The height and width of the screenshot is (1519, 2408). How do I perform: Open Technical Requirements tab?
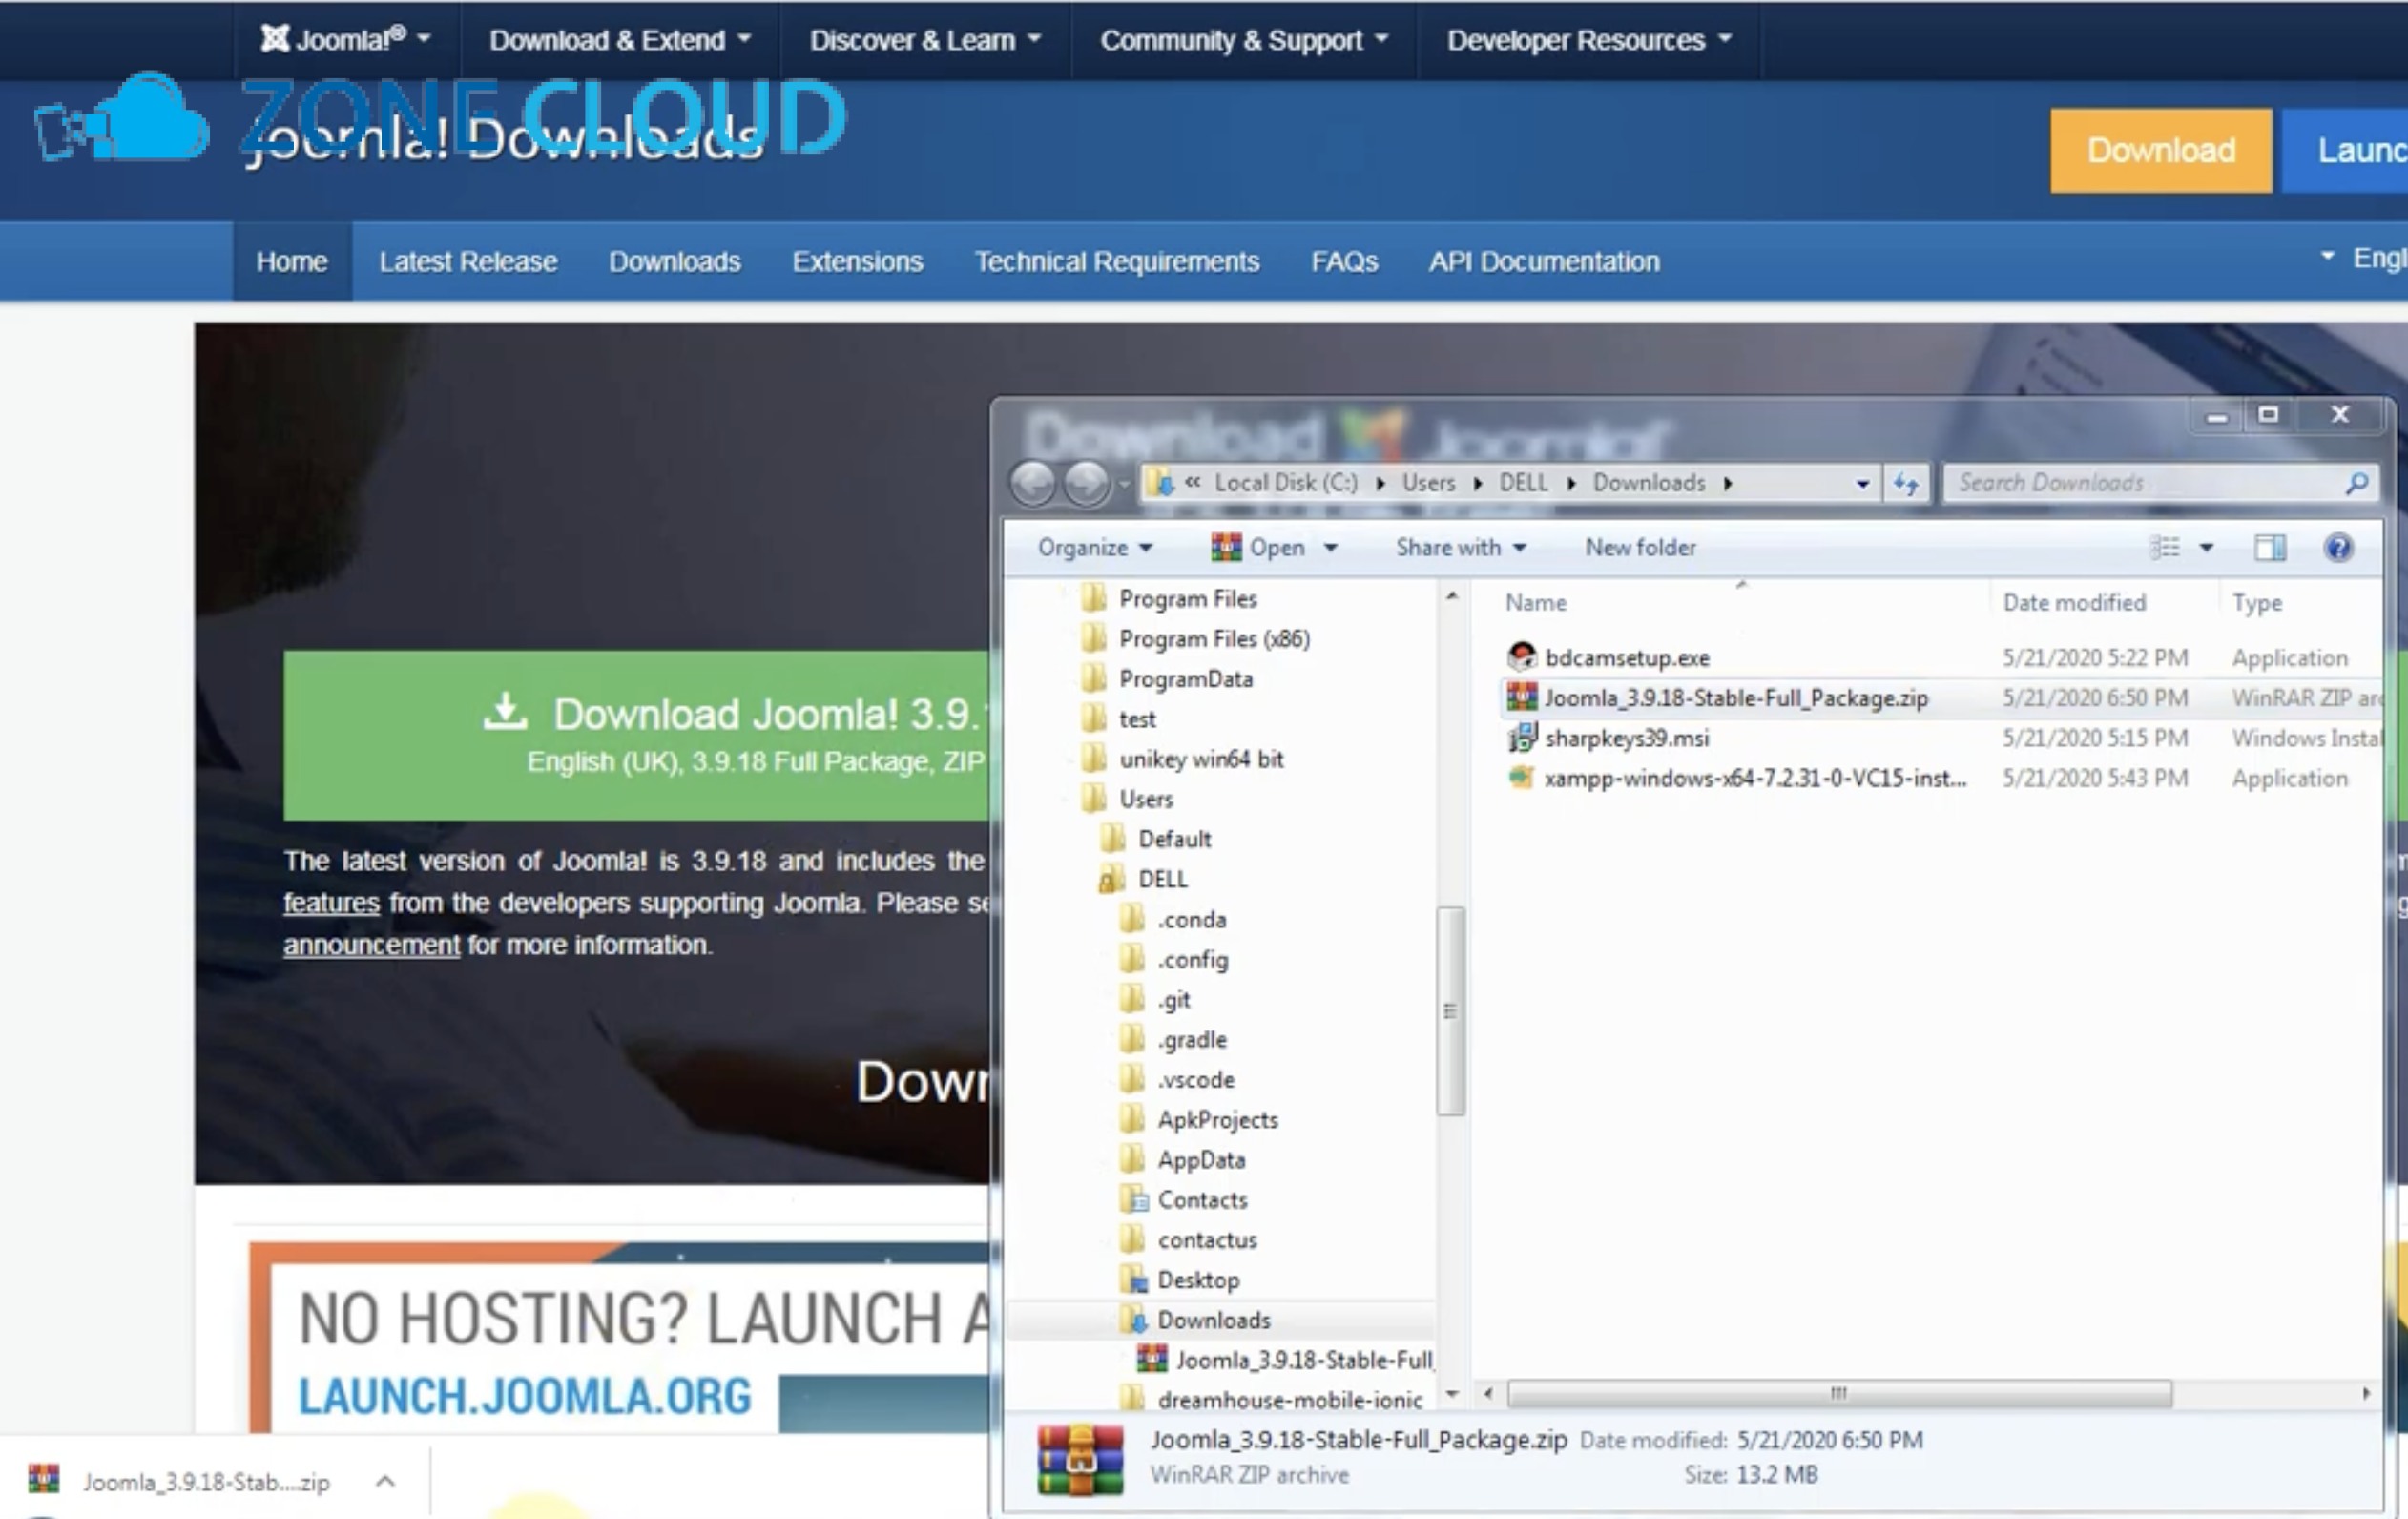pos(1117,261)
